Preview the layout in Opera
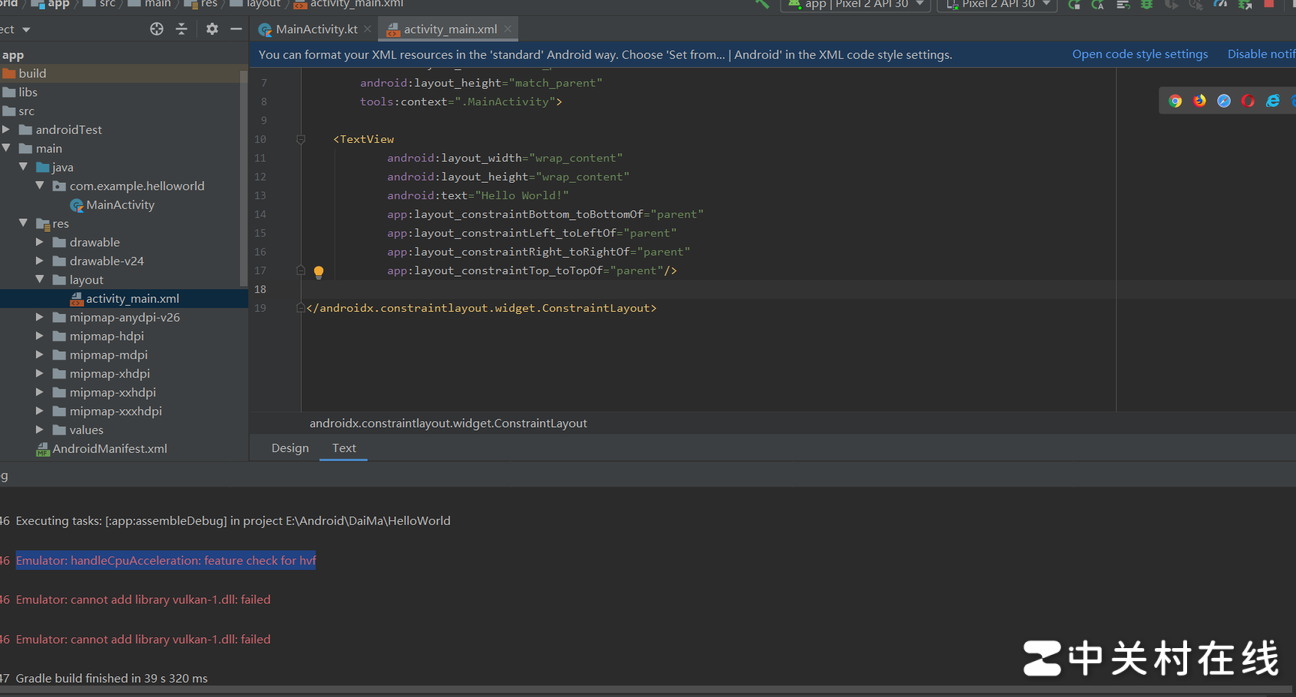 pyautogui.click(x=1246, y=100)
